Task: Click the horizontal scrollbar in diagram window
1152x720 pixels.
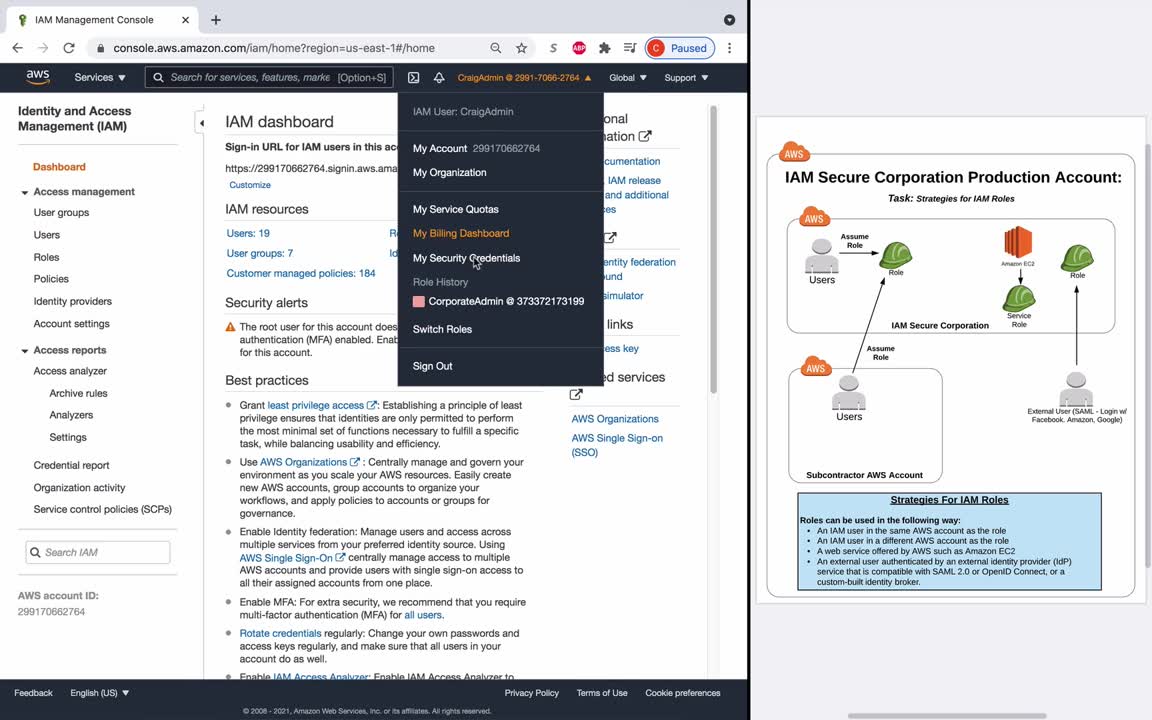Action: (947, 716)
